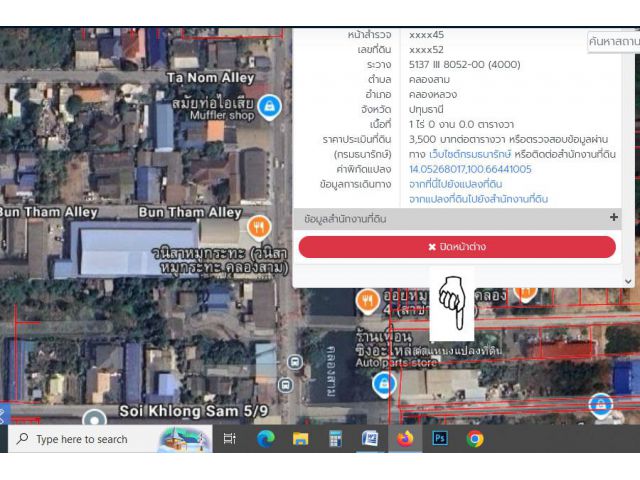This screenshot has width=640, height=480.
Task: Open Google Chrome from taskbar
Action: click(x=475, y=439)
